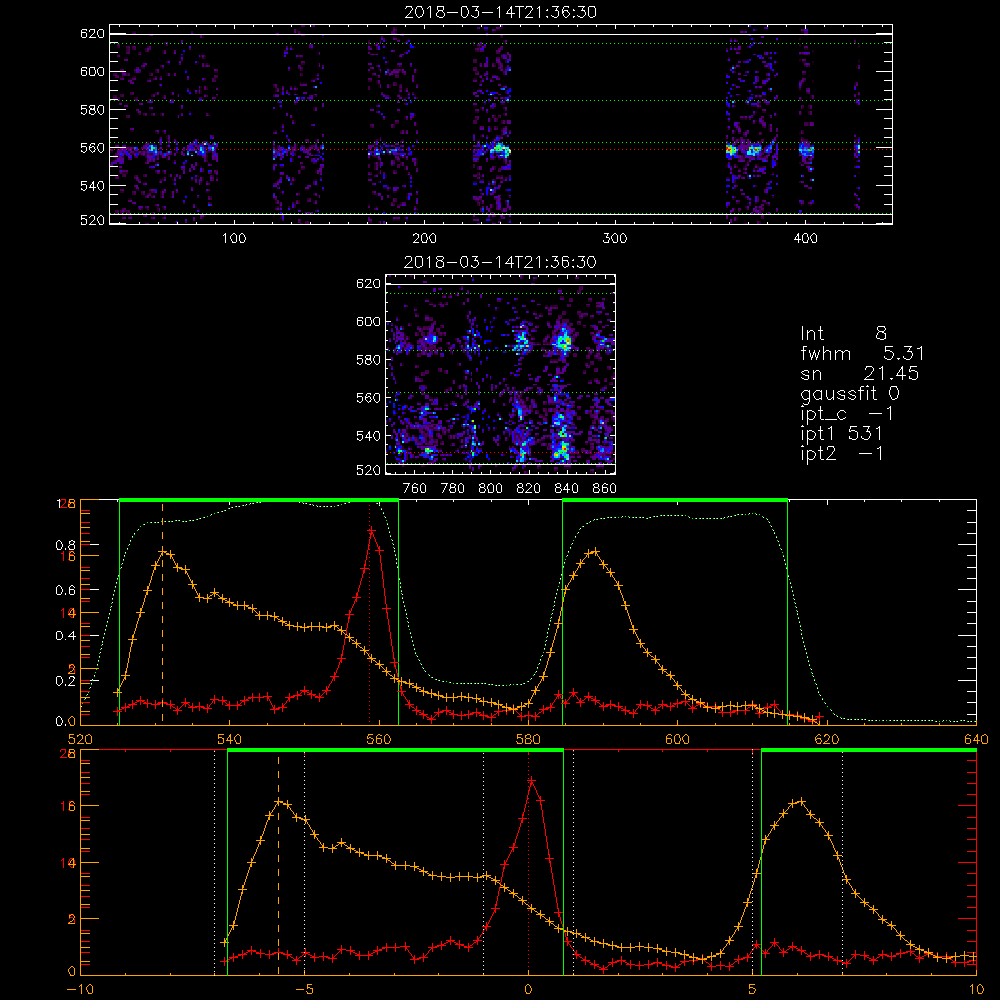The height and width of the screenshot is (1000, 1000).
Task: Click the 'ipt1 531' readout line
Action: [842, 434]
